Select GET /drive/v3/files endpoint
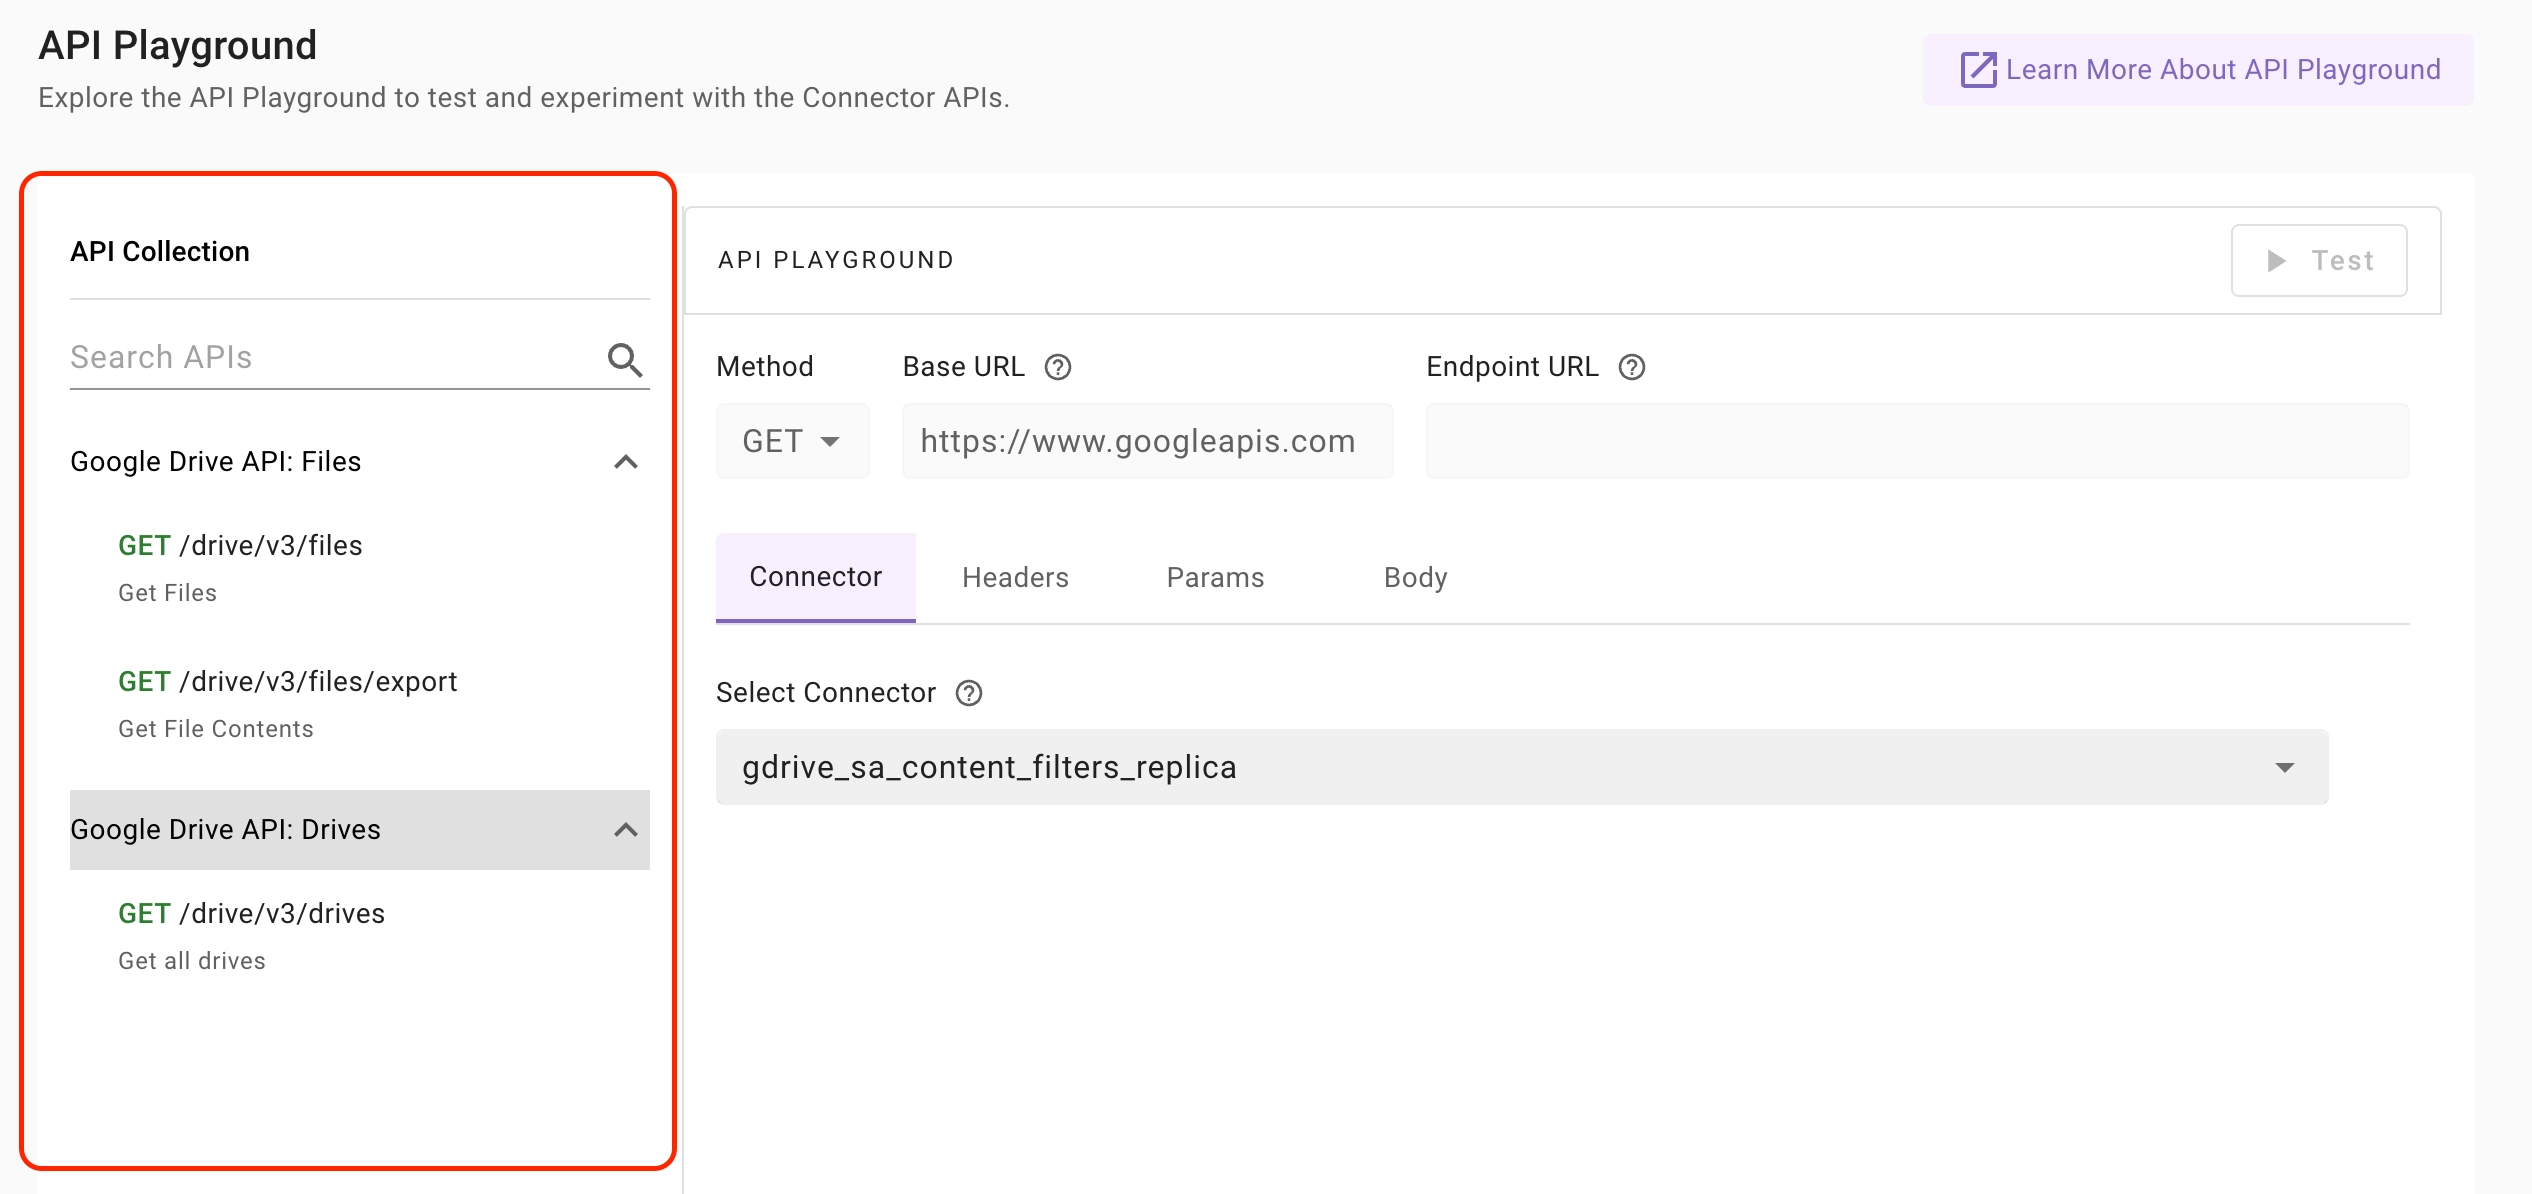This screenshot has width=2532, height=1194. point(240,546)
